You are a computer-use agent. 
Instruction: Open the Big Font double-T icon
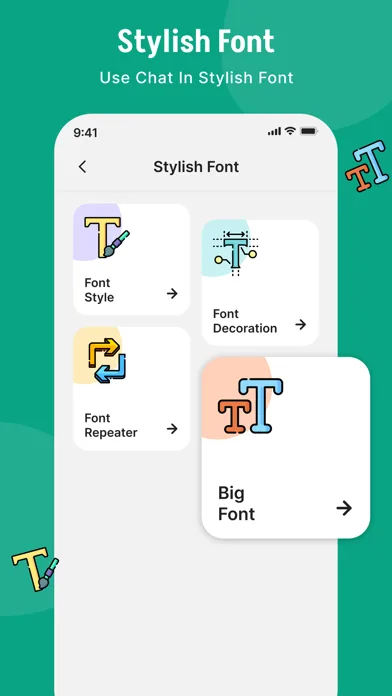pos(250,406)
